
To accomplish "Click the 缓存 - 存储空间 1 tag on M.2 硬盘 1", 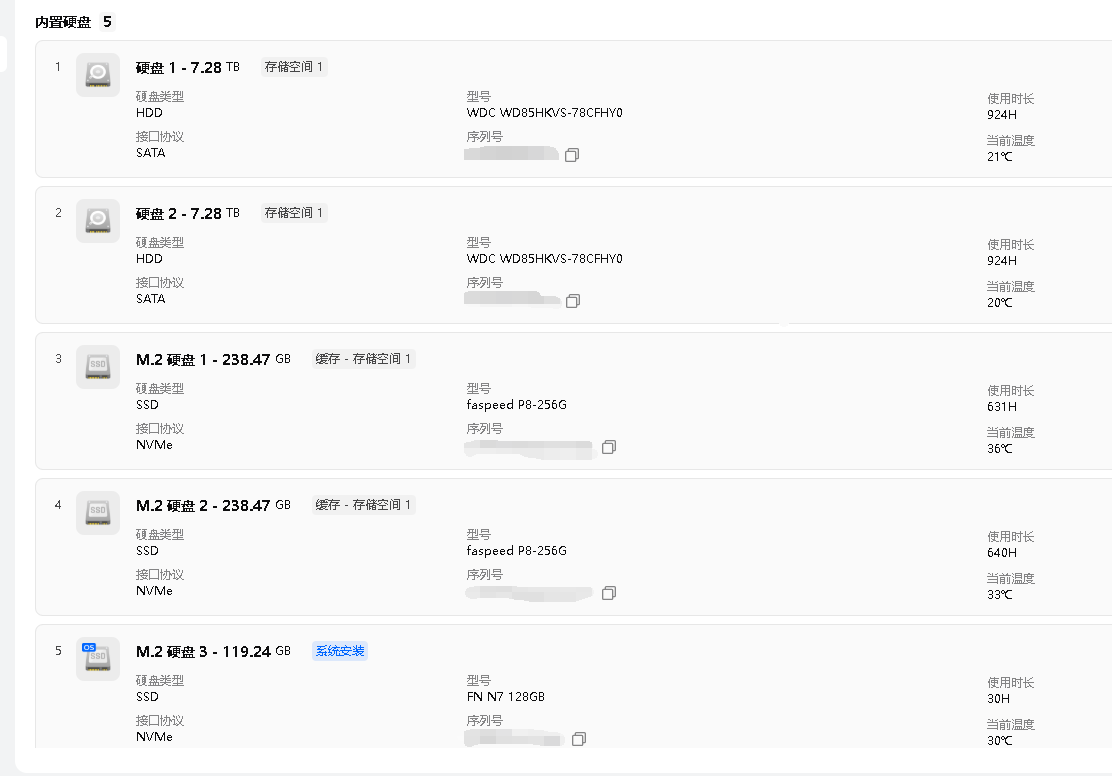I will pyautogui.click(x=363, y=359).
